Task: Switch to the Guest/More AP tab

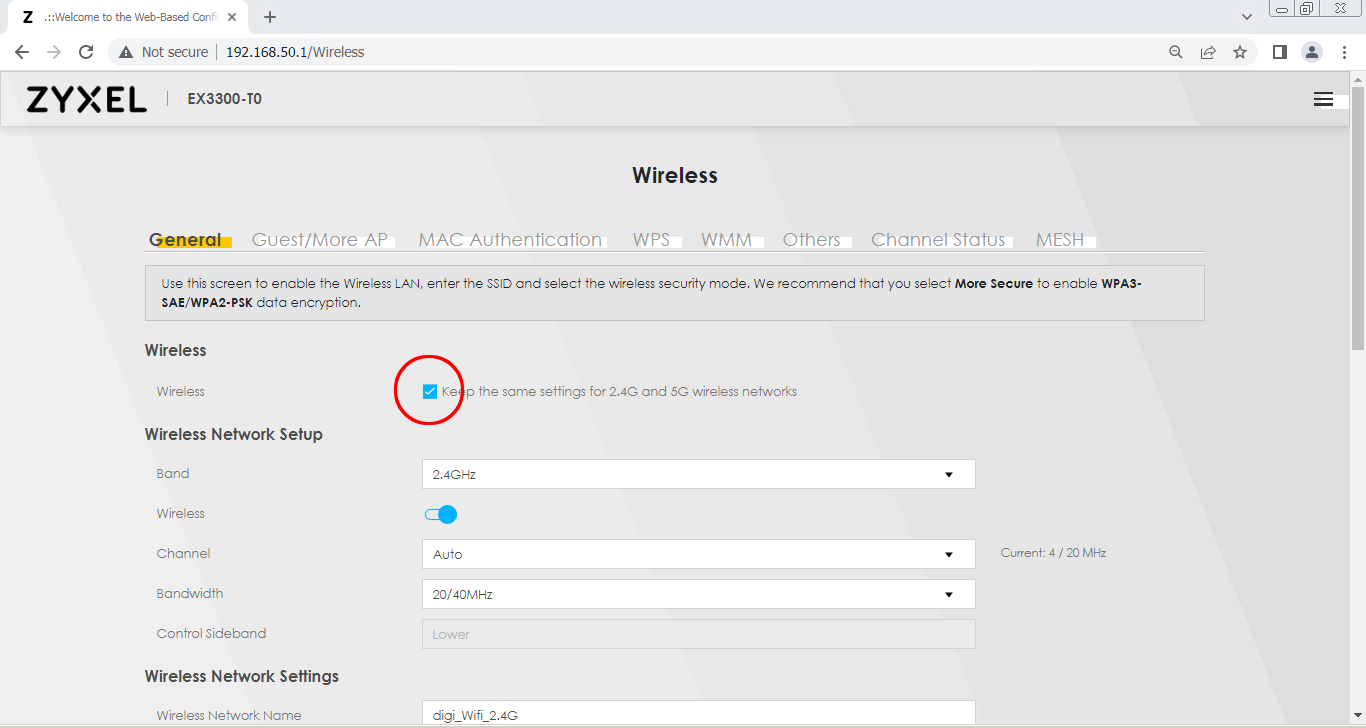Action: click(x=319, y=240)
